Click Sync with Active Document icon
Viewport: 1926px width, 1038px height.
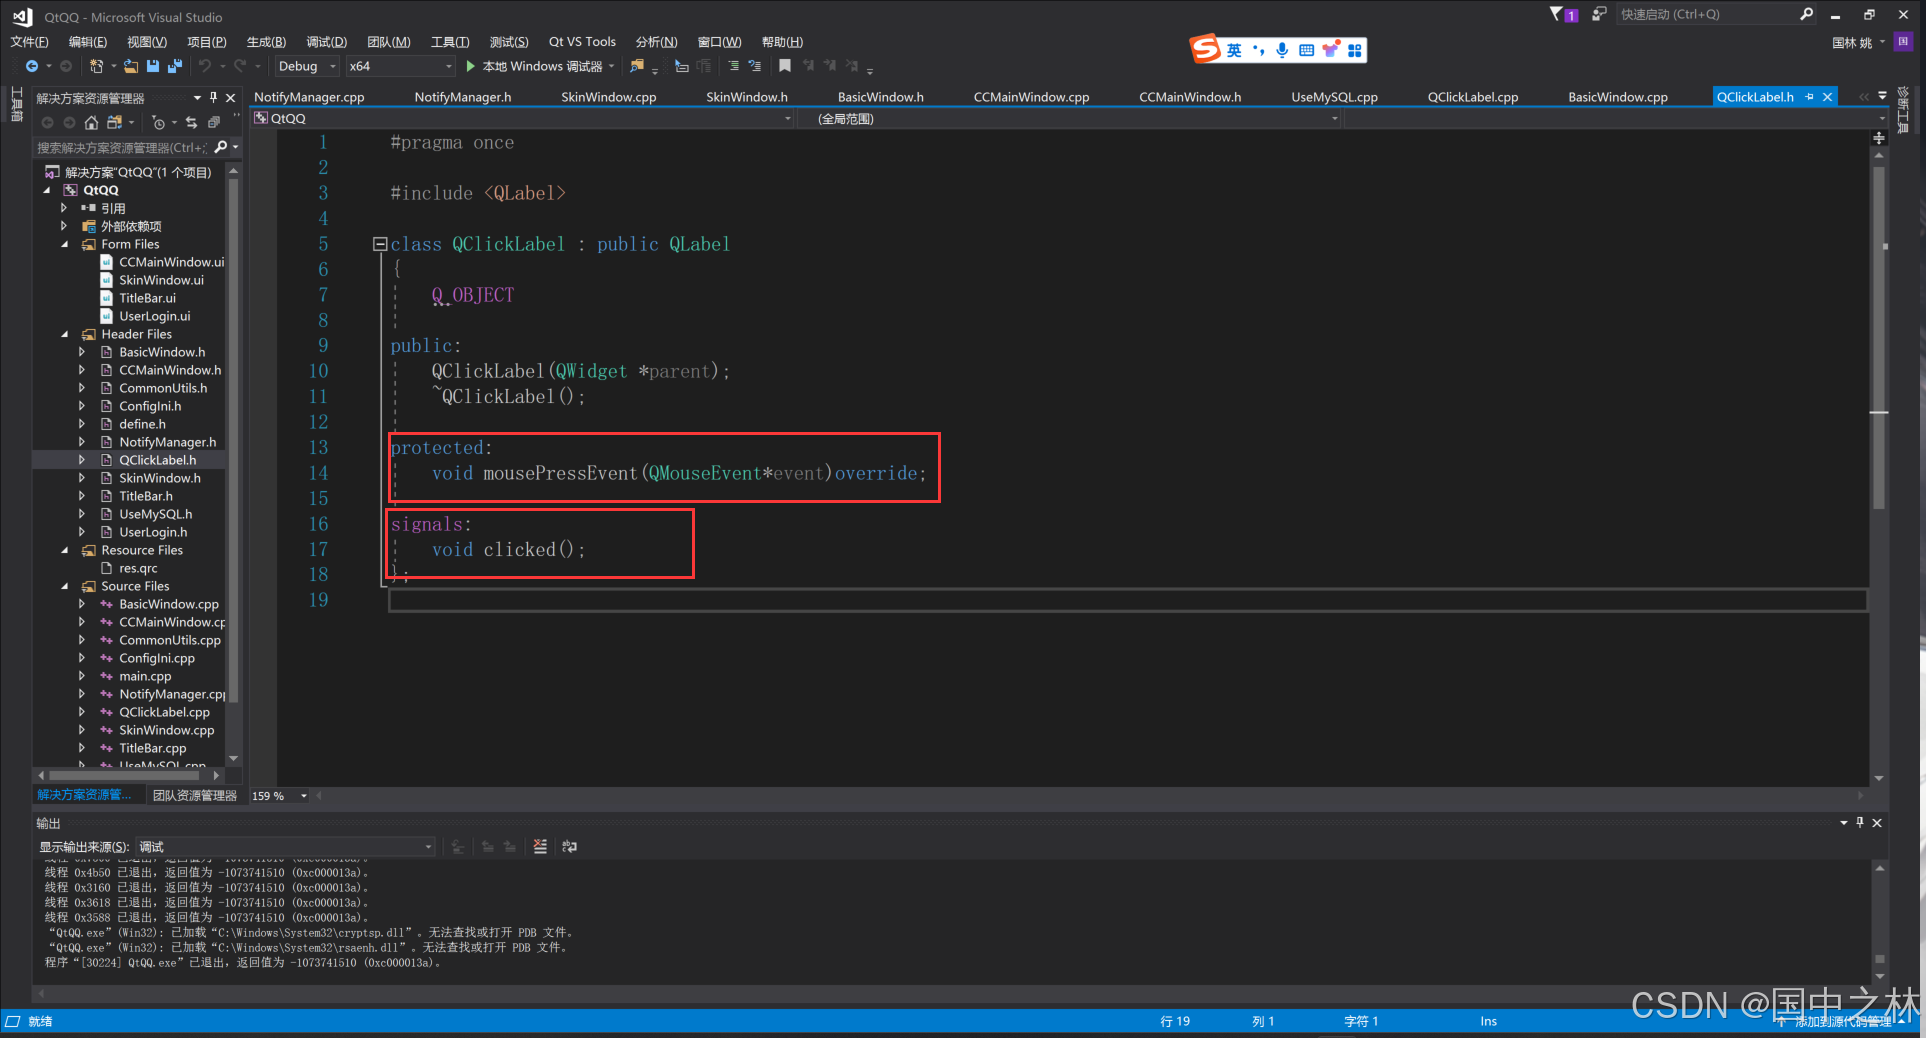pyautogui.click(x=191, y=122)
